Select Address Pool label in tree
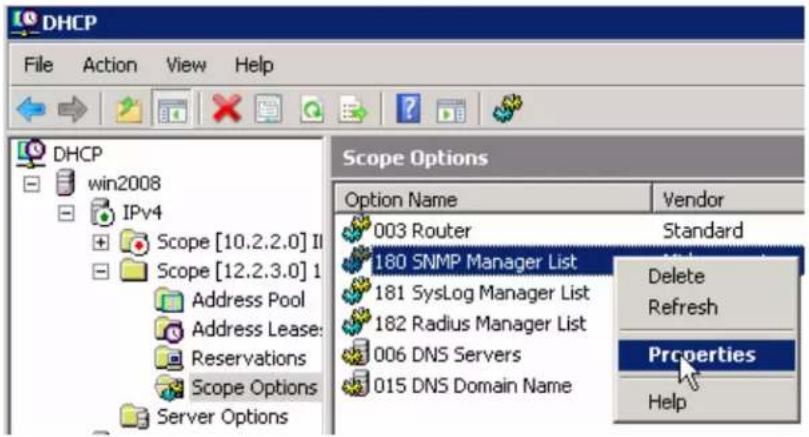Screen dimensions: 809x437 pyautogui.click(x=248, y=300)
